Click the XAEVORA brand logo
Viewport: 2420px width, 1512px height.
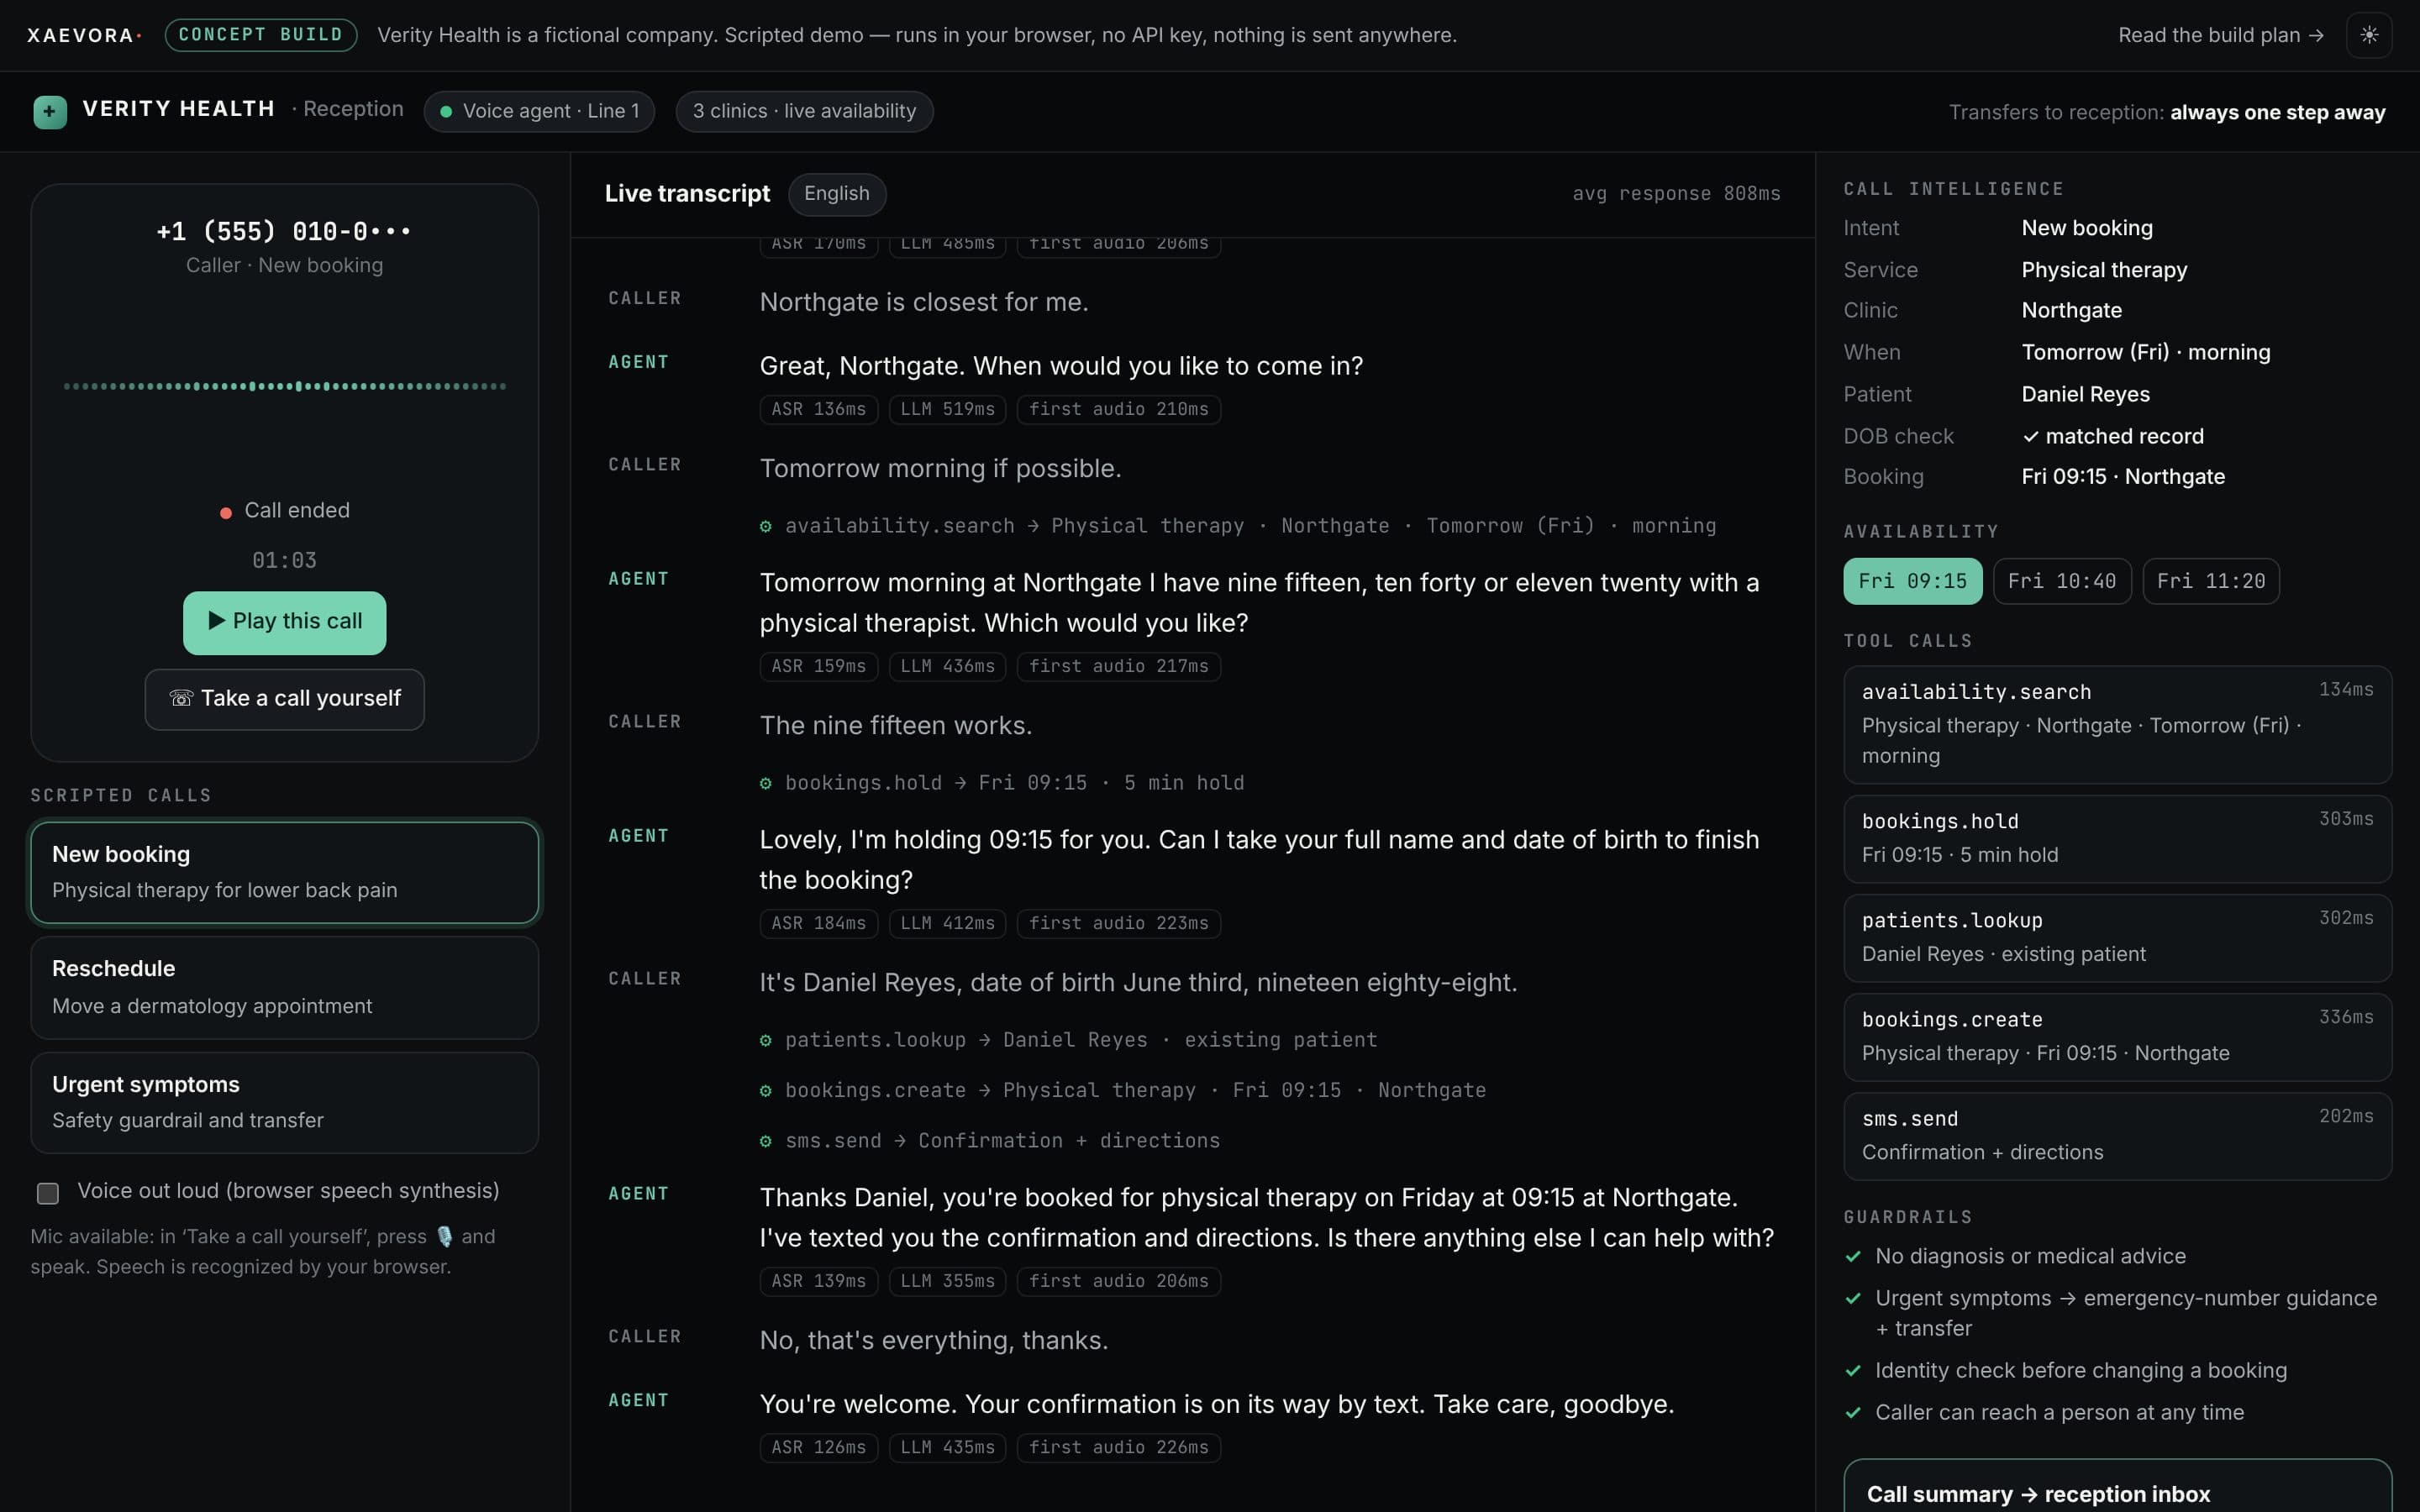click(x=84, y=35)
